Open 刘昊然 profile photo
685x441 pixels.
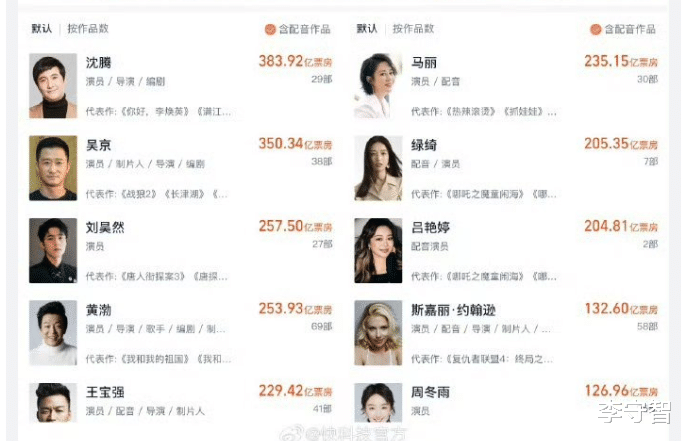pos(53,250)
